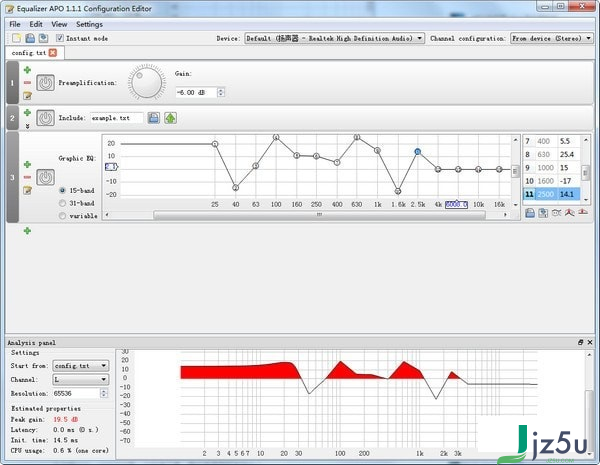
Task: Open the Settings menu
Action: tap(89, 24)
